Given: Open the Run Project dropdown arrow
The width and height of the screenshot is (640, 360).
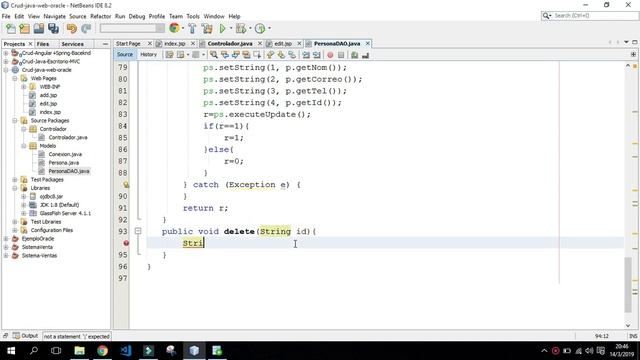Looking at the screenshot, I should click(230, 29).
